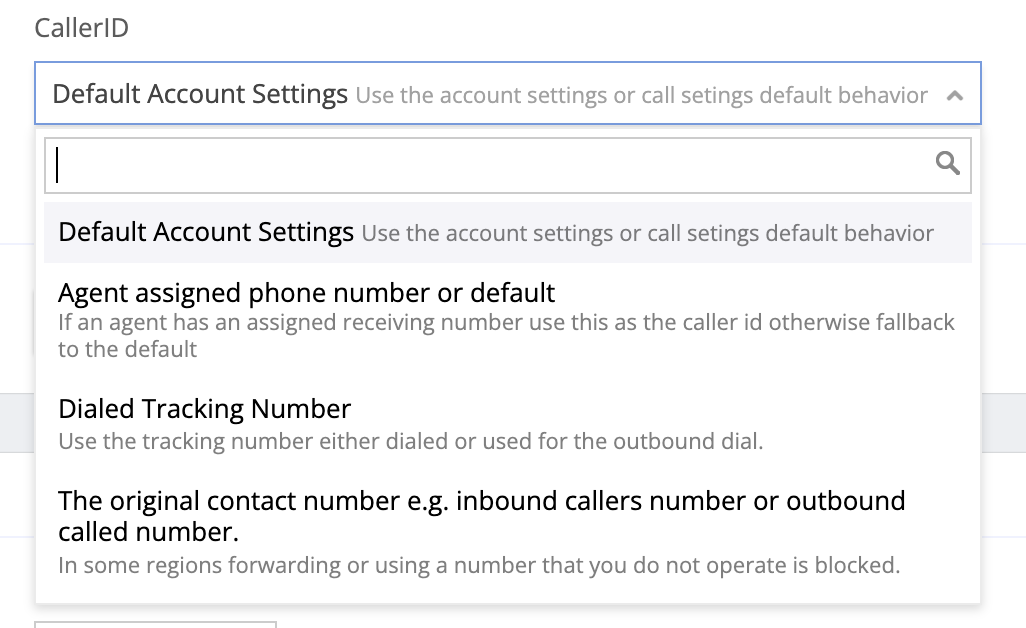The width and height of the screenshot is (1026, 628).
Task: Click the magnifying glass search icon
Action: click(x=947, y=164)
